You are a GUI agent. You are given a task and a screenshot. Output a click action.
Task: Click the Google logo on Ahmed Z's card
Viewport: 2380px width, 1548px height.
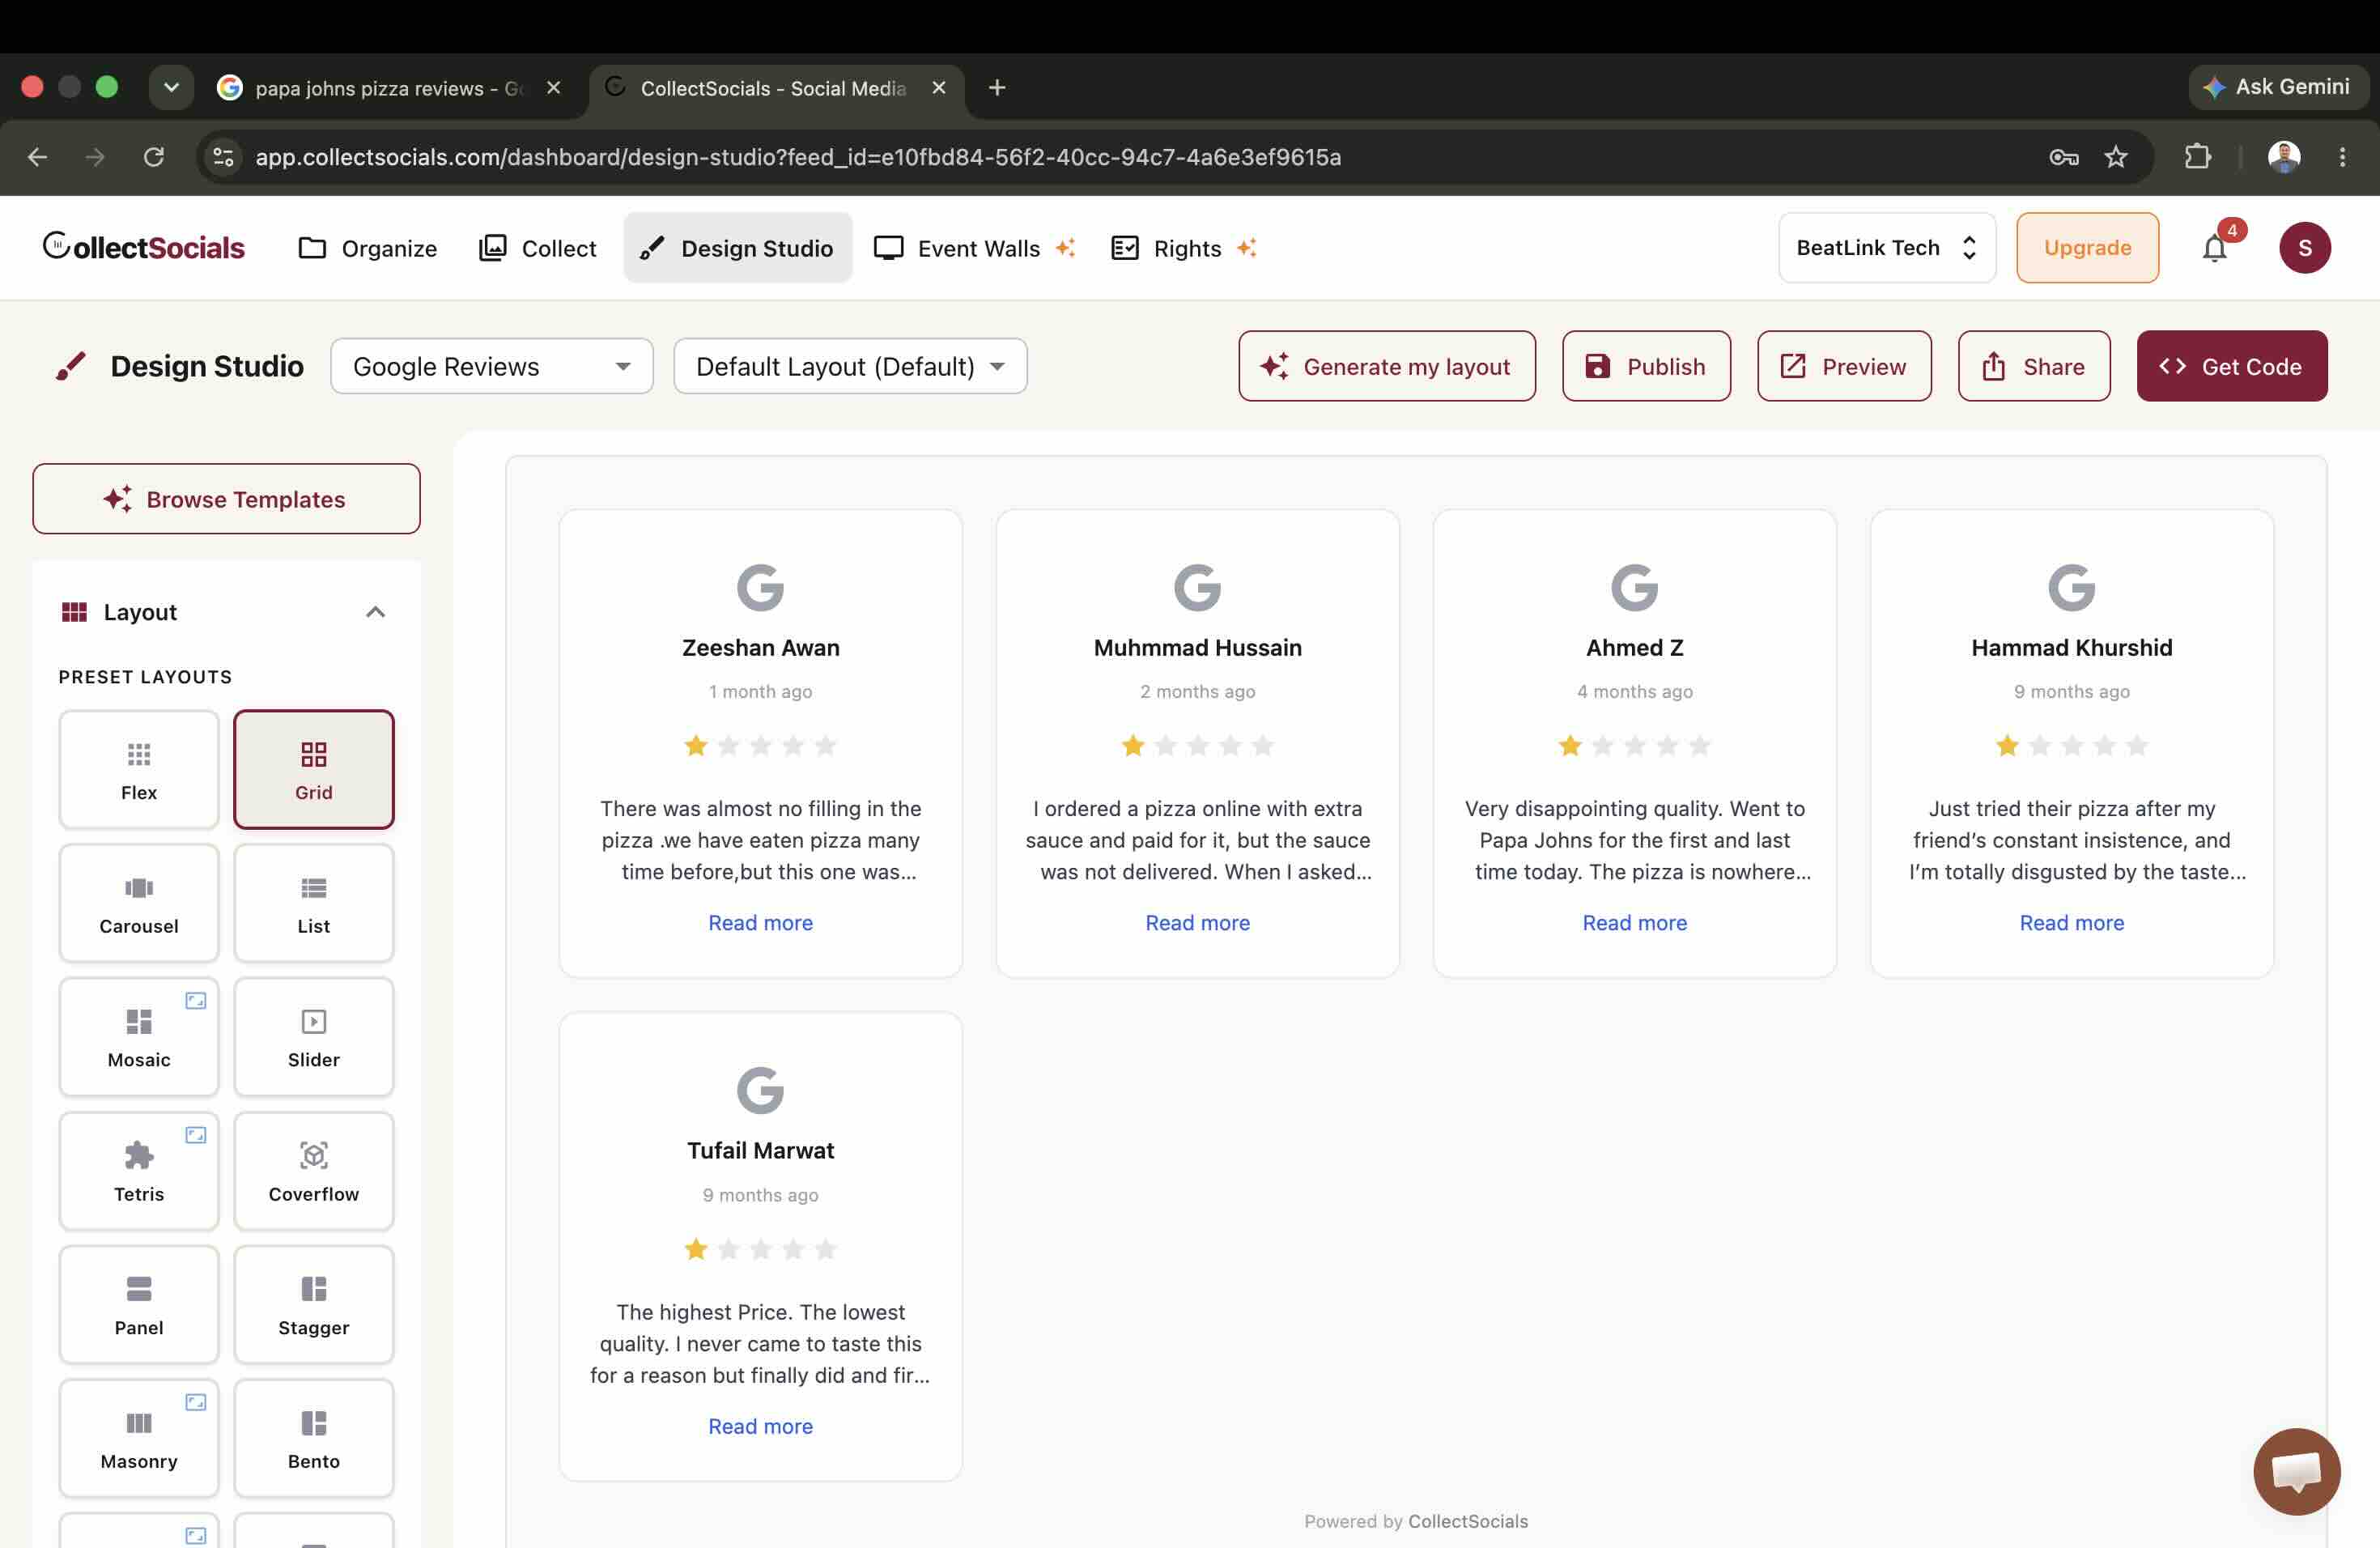1634,587
